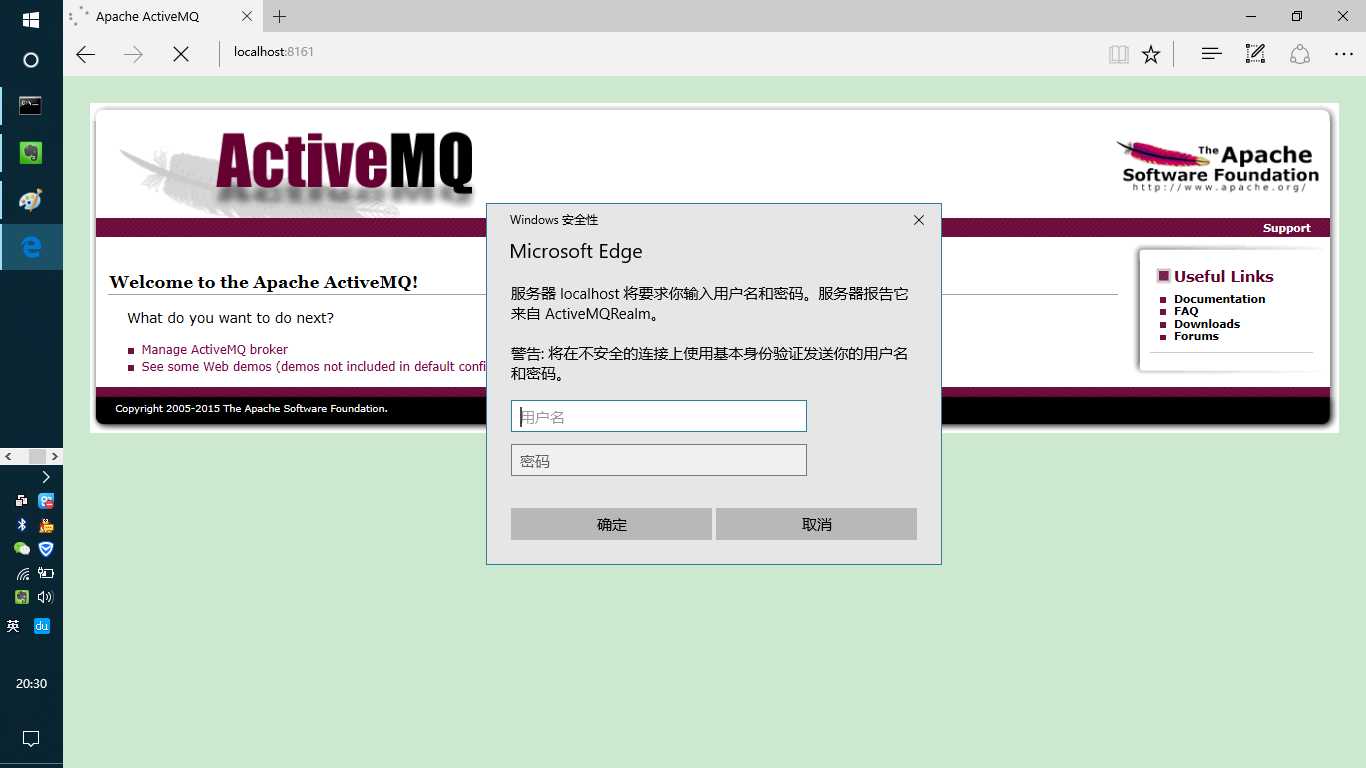The image size is (1366, 768).
Task: Open the FAQ useful link
Action: click(x=1186, y=311)
